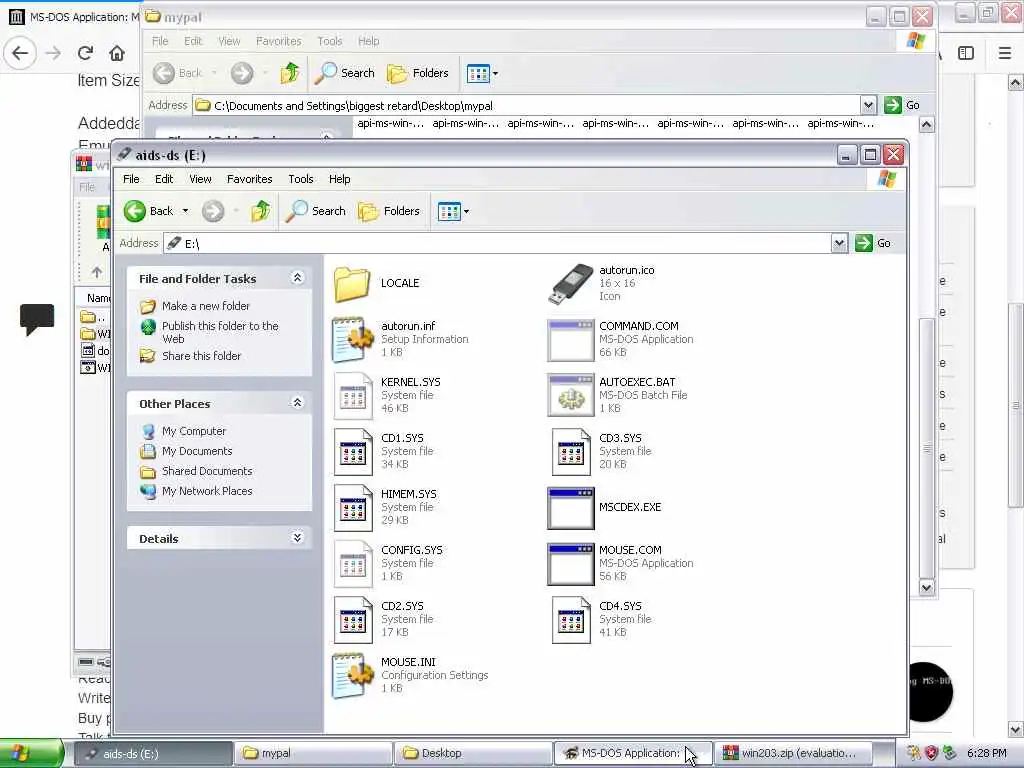Click the black speech bubble comment icon
Viewport: 1024px width, 768px height.
click(x=37, y=320)
